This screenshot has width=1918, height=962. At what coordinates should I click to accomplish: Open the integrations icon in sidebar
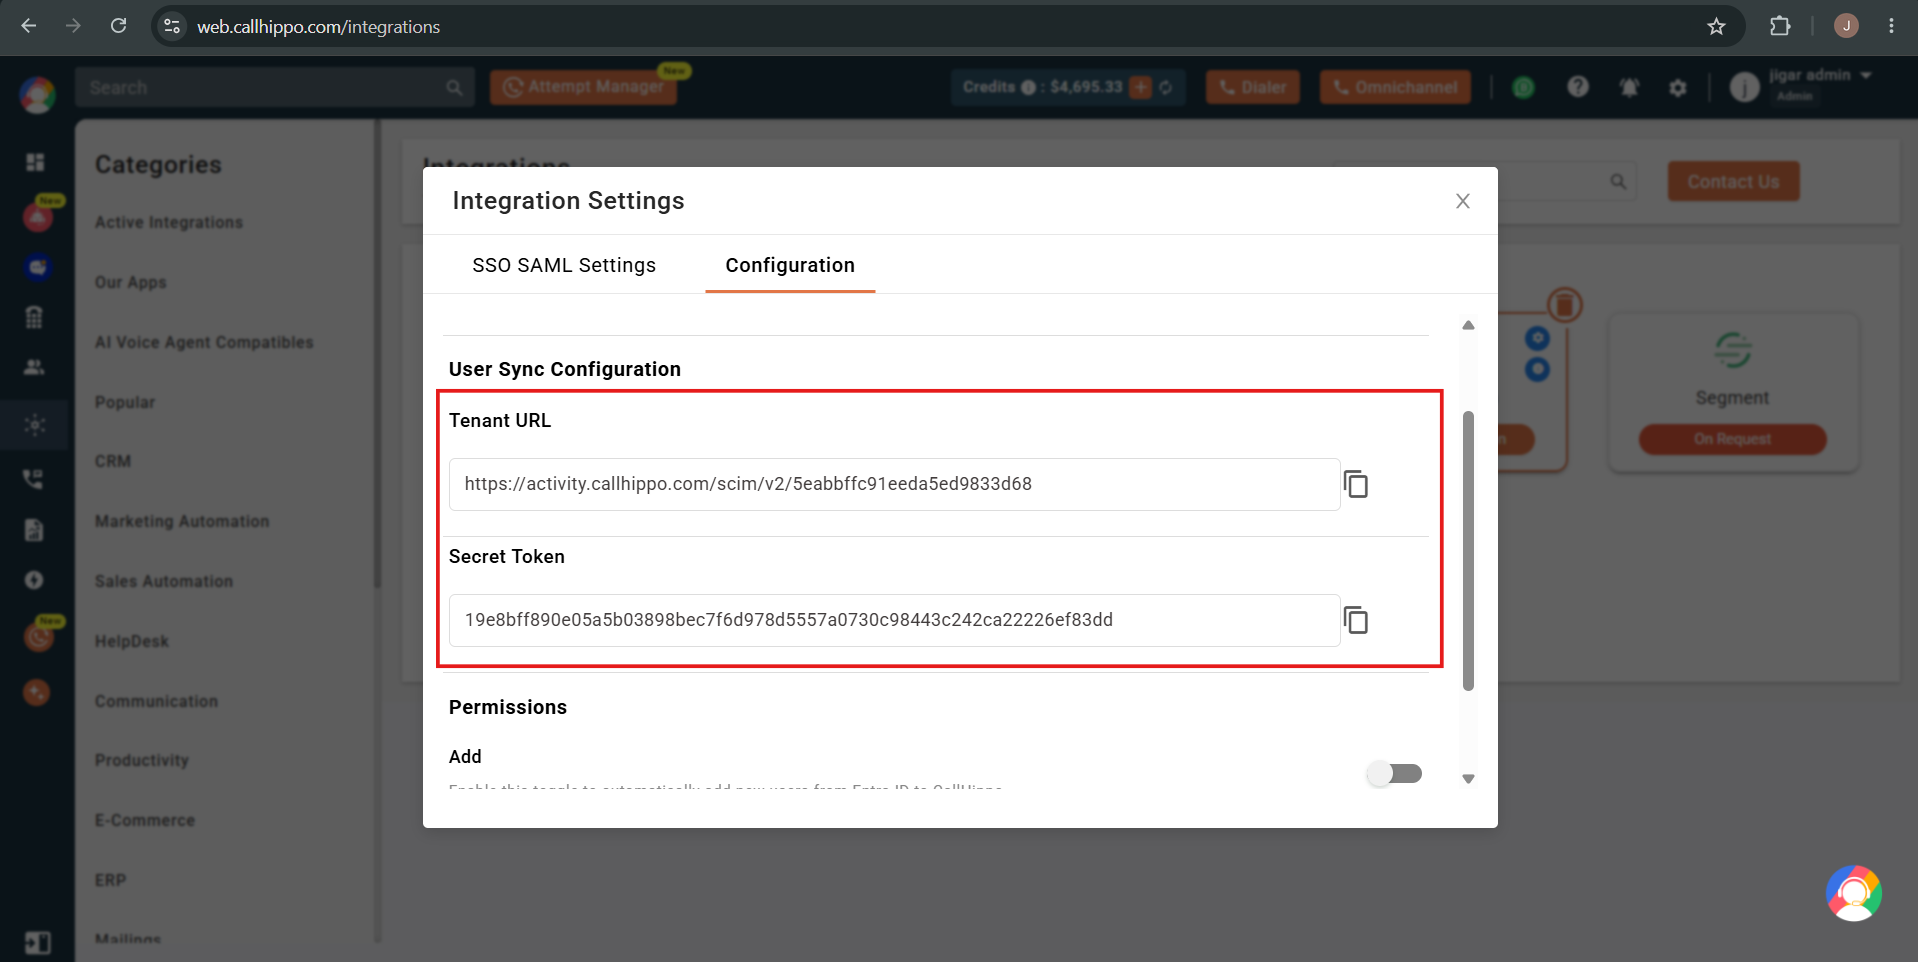point(35,425)
